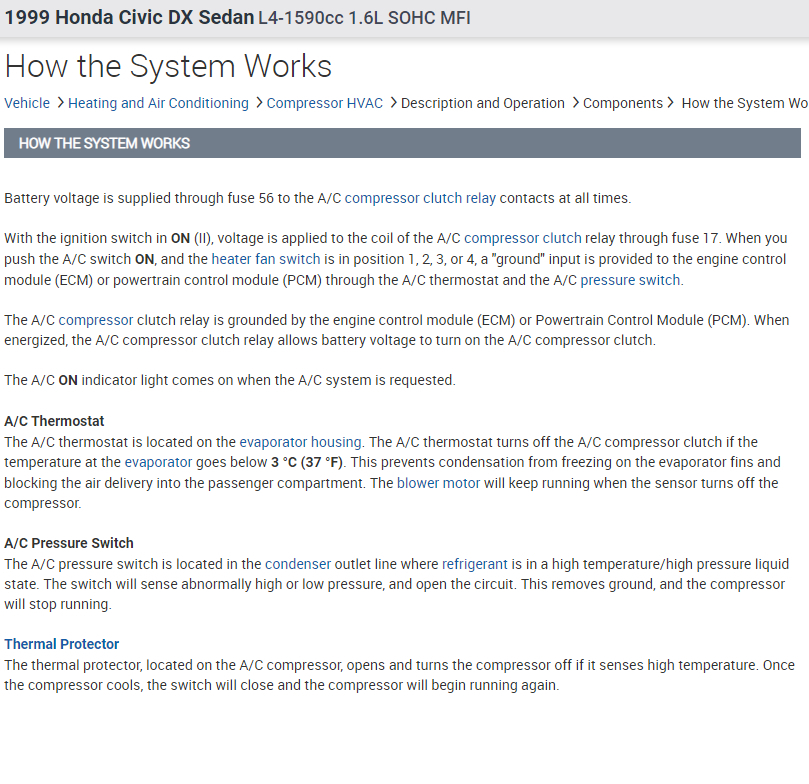Click L4-1590cc 1.6L SOHC MFI engine text
809x784 pixels.
[364, 18]
